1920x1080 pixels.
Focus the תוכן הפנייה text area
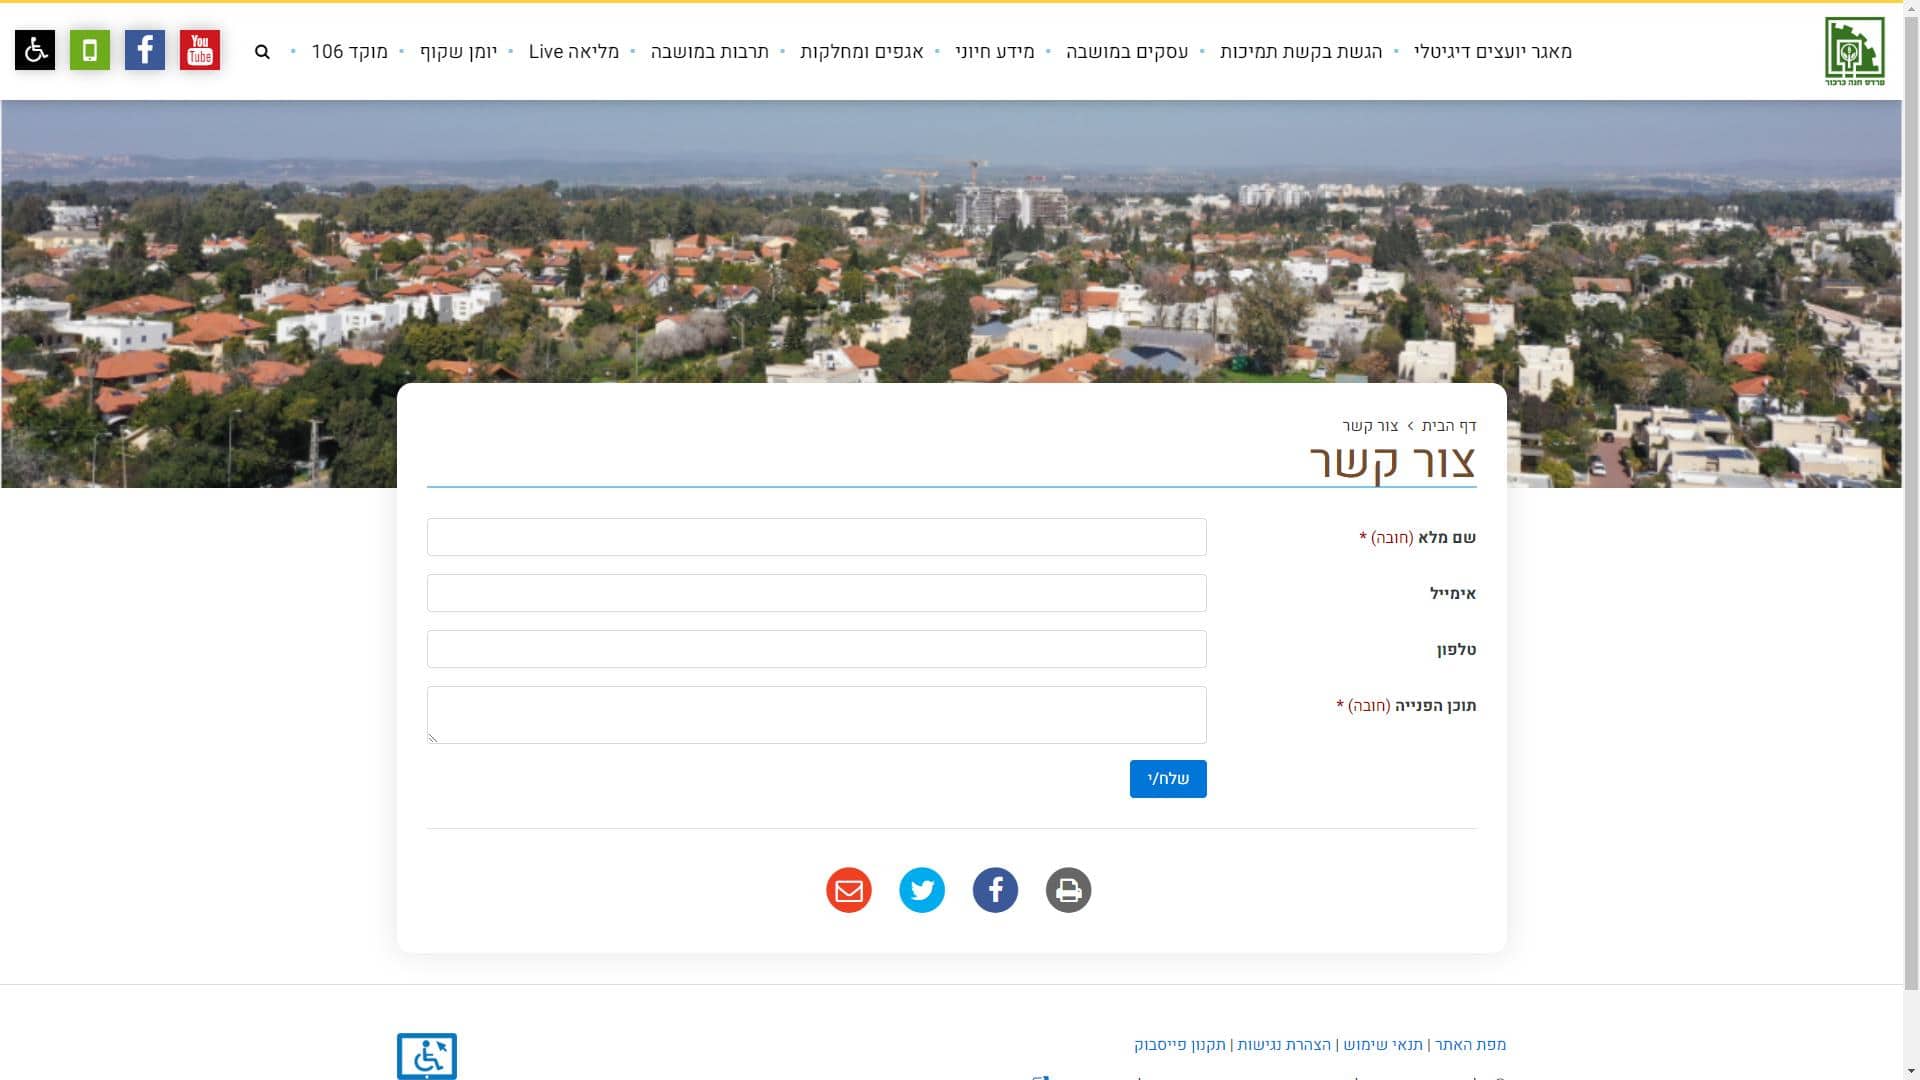coord(816,715)
